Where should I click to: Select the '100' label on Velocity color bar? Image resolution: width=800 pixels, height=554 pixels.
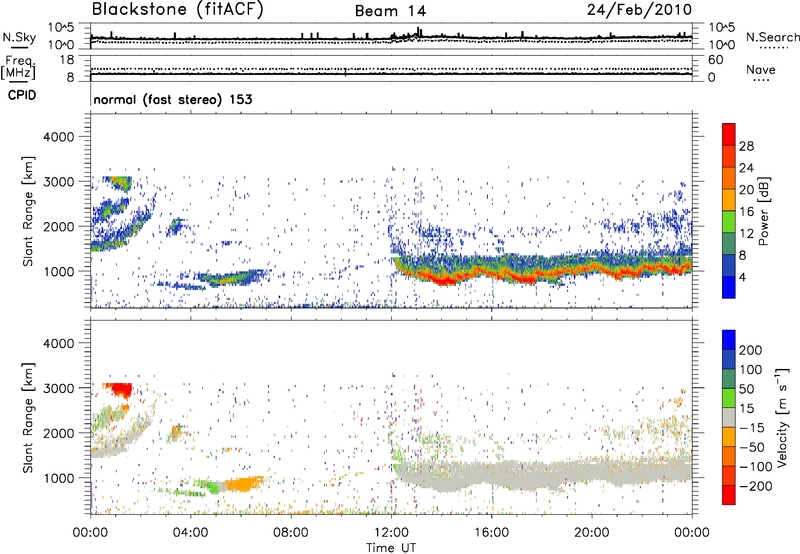751,369
